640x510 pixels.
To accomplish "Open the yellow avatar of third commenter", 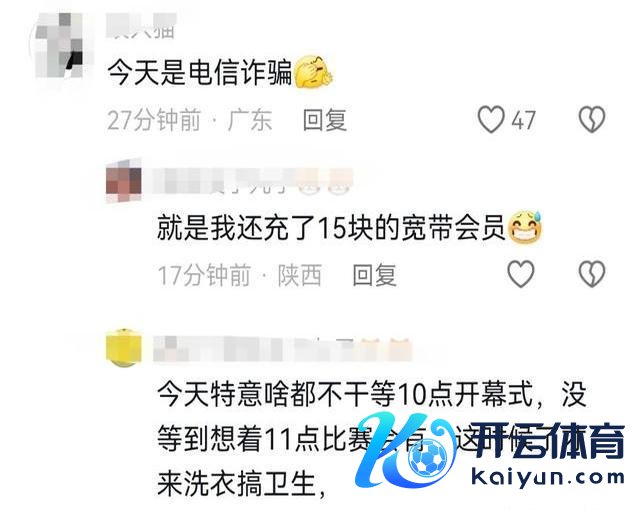I will 124,347.
